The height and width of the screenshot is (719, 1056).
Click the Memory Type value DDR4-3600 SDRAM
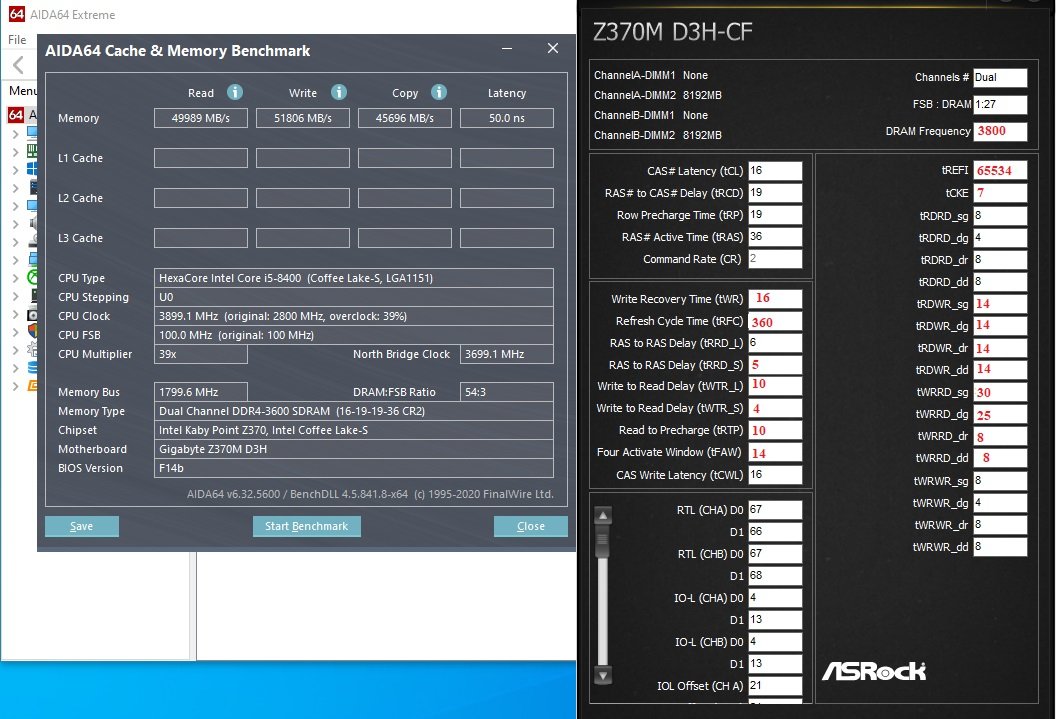click(354, 411)
